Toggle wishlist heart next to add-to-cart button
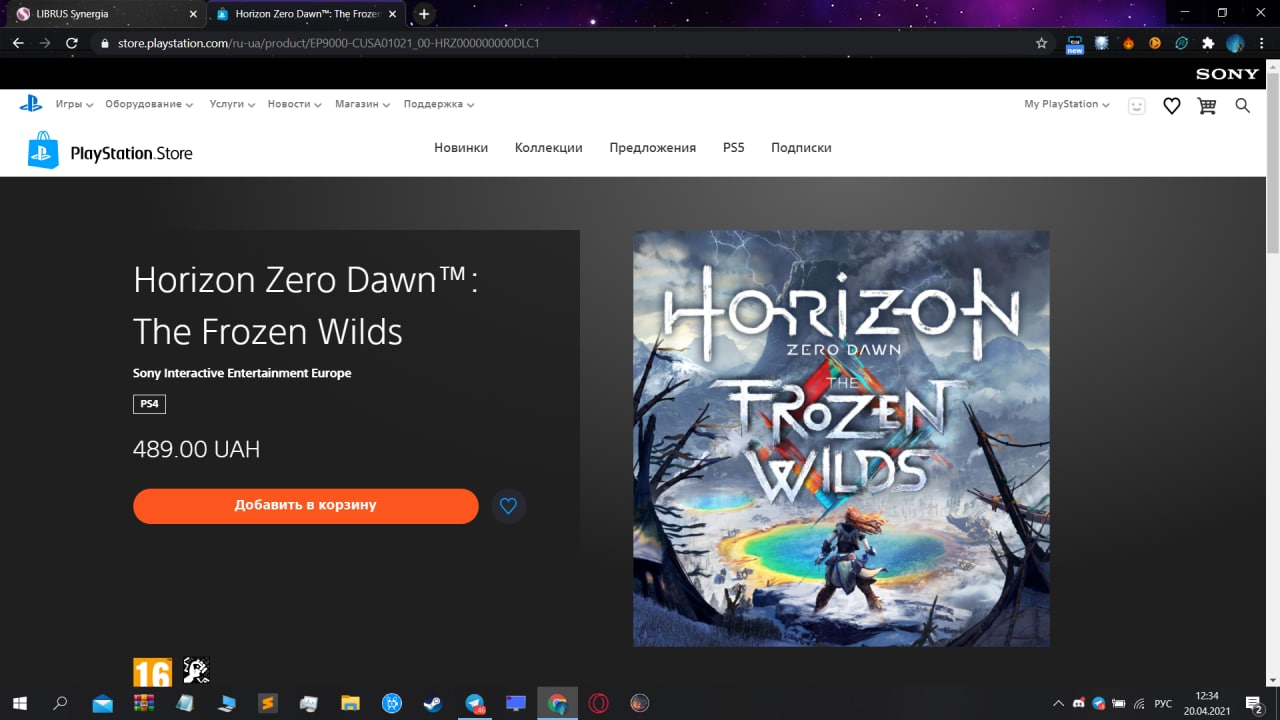Viewport: 1280px width, 720px height. (x=508, y=506)
